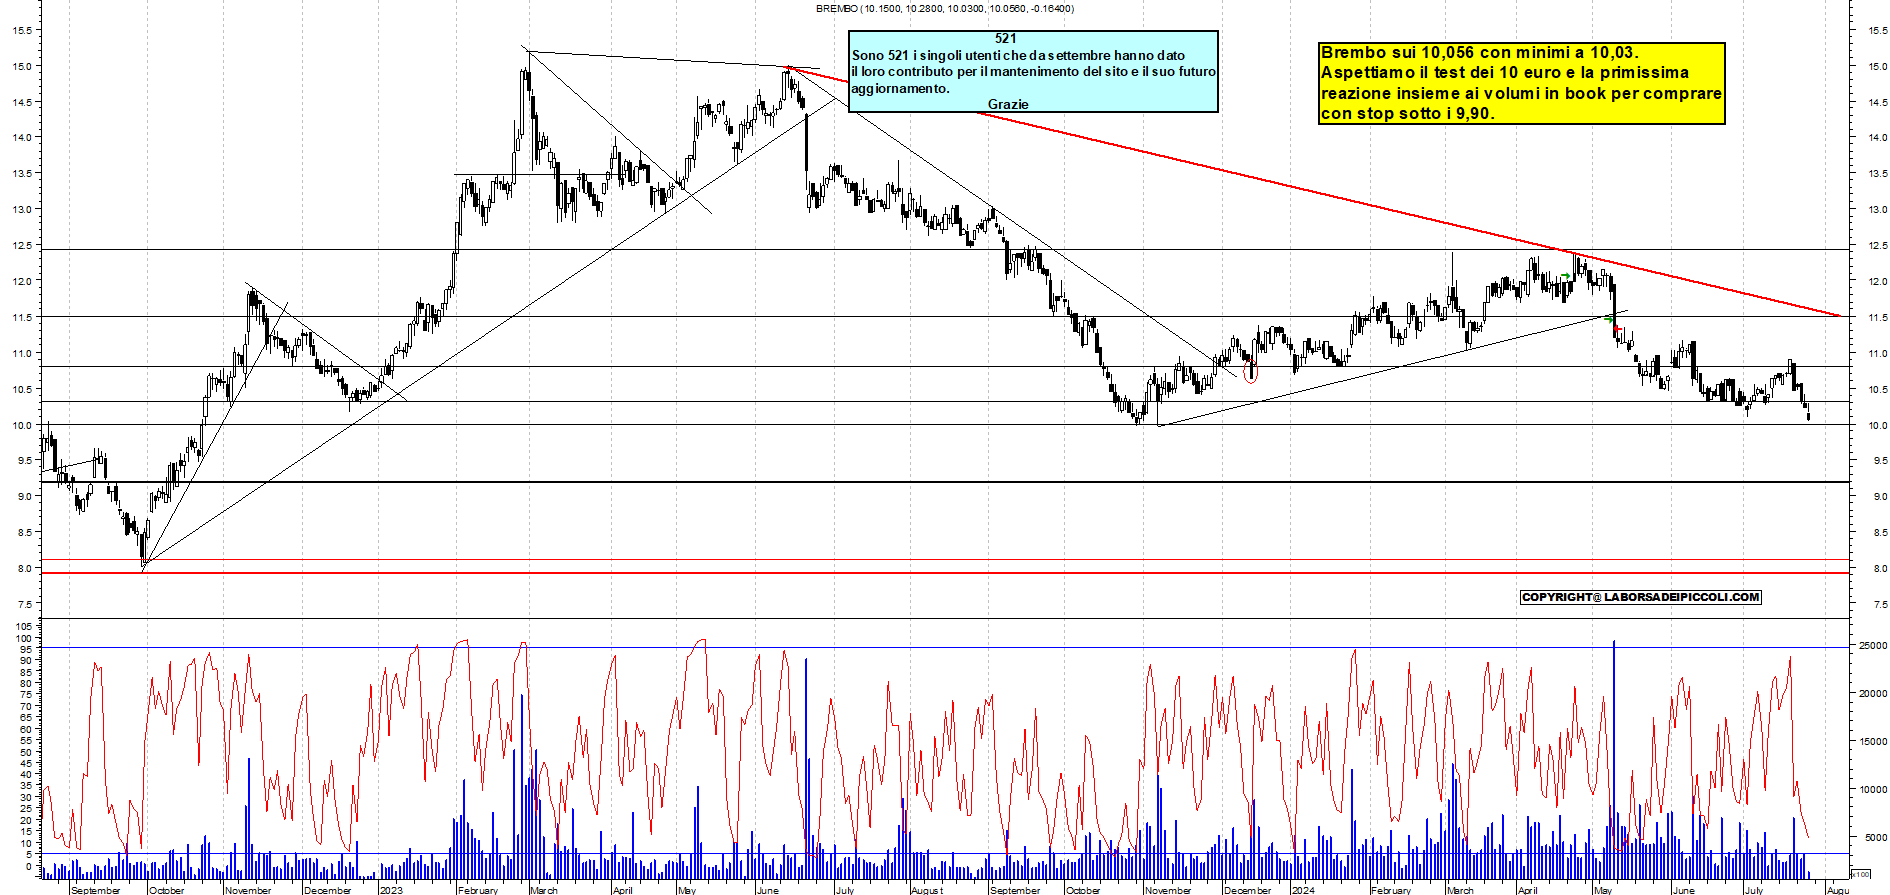Click "Brembo sui 10,056 con minimi" line
This screenshot has height=895, width=1890.
[x=1480, y=52]
